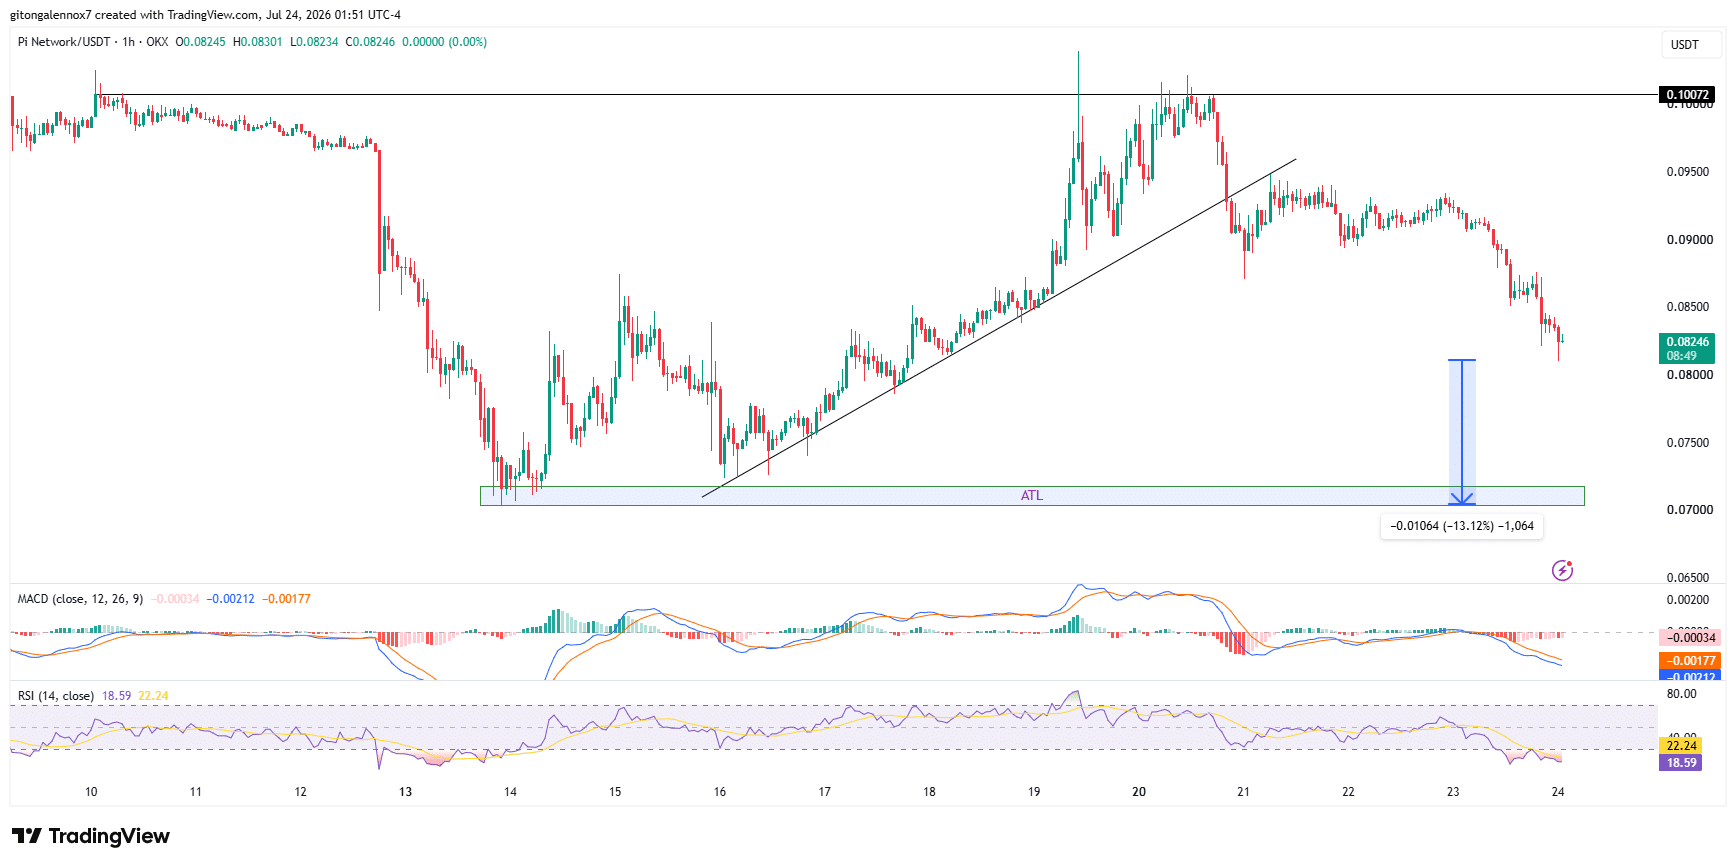Click the RSI moving average 22.24 tag

[x=1681, y=745]
